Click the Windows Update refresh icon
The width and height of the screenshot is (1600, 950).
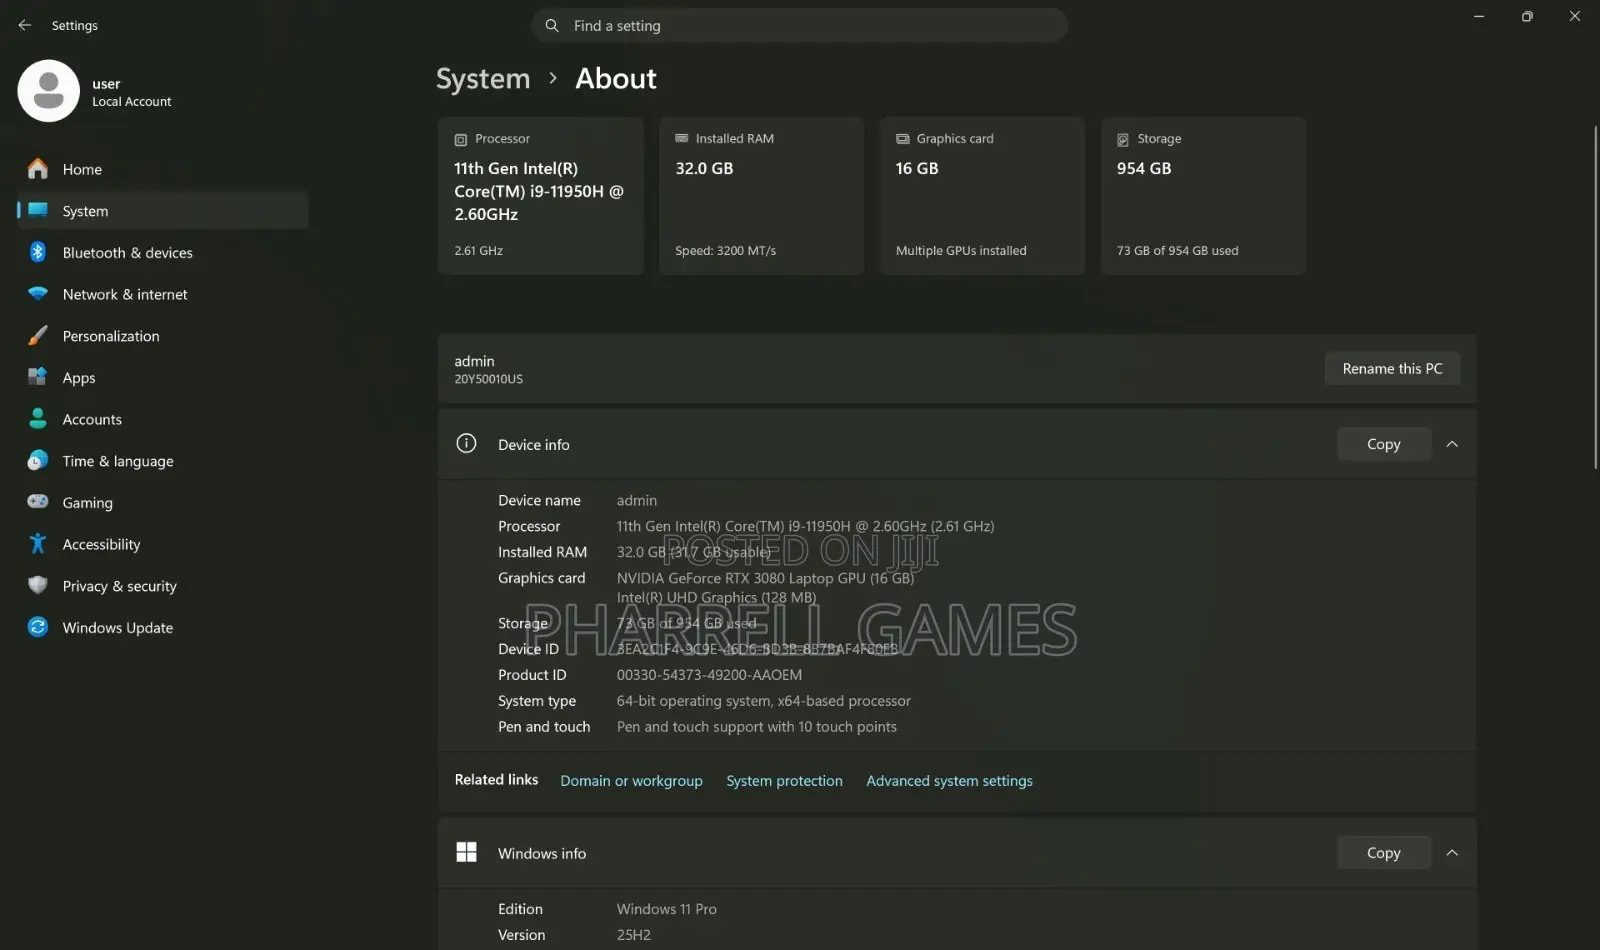(x=38, y=627)
